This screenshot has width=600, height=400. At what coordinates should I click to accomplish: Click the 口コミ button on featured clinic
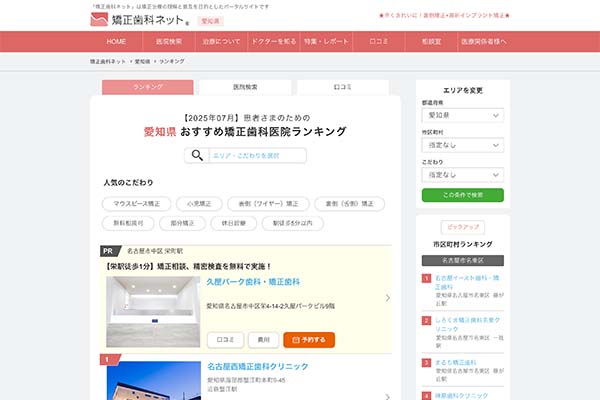click(225, 340)
